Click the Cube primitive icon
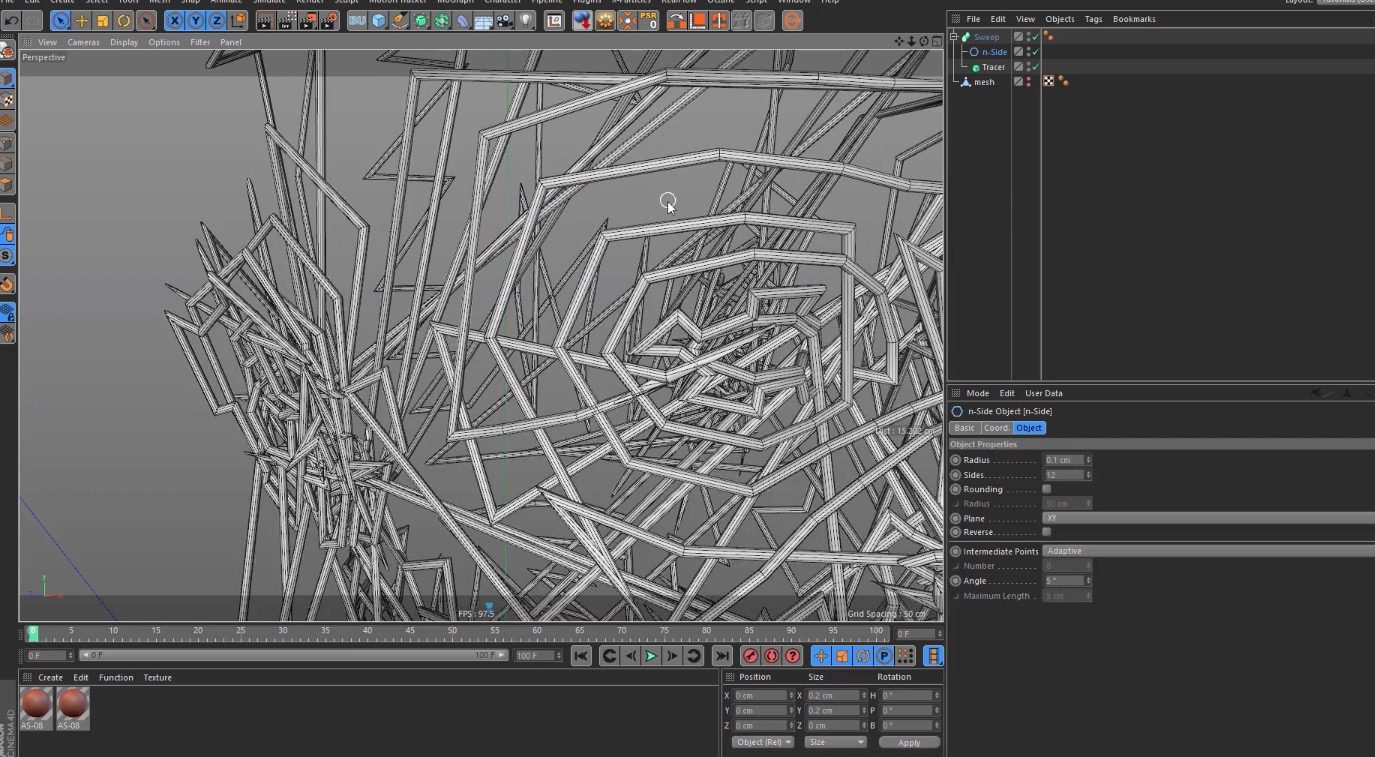1375x757 pixels. click(379, 20)
